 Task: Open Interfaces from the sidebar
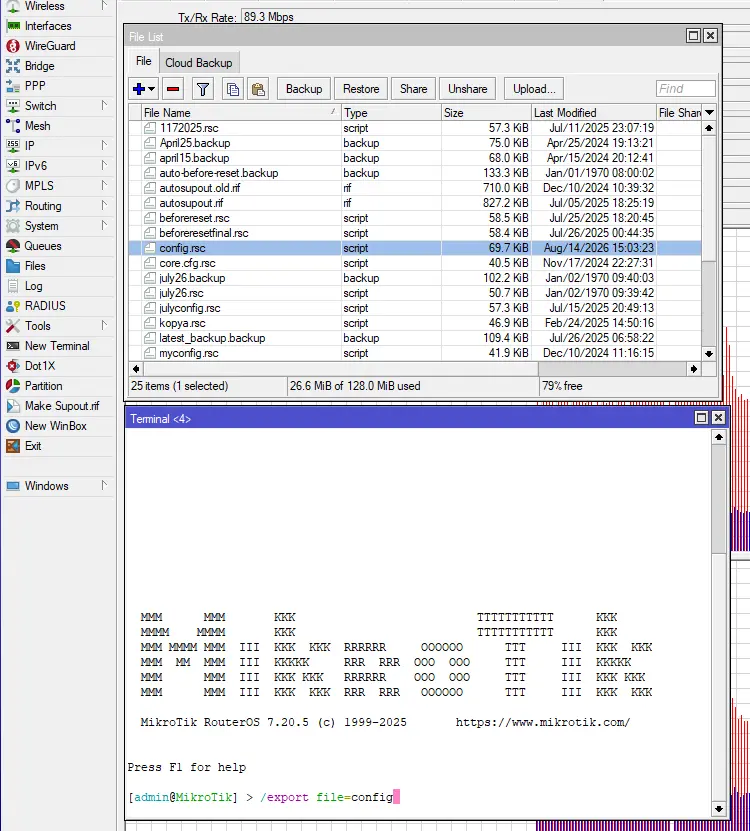[48, 26]
